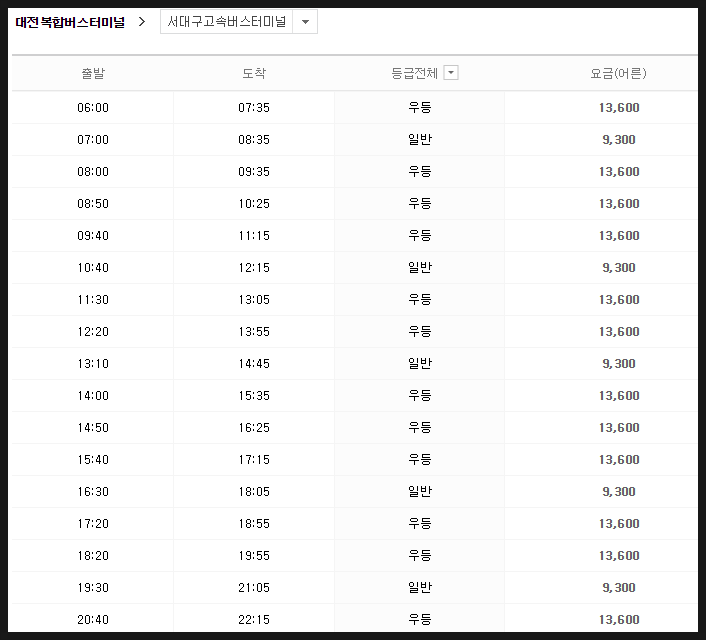Screen dimensions: 706x640
Task: Click the right chevron after 대전복합버스터미널
Action: [142, 22]
